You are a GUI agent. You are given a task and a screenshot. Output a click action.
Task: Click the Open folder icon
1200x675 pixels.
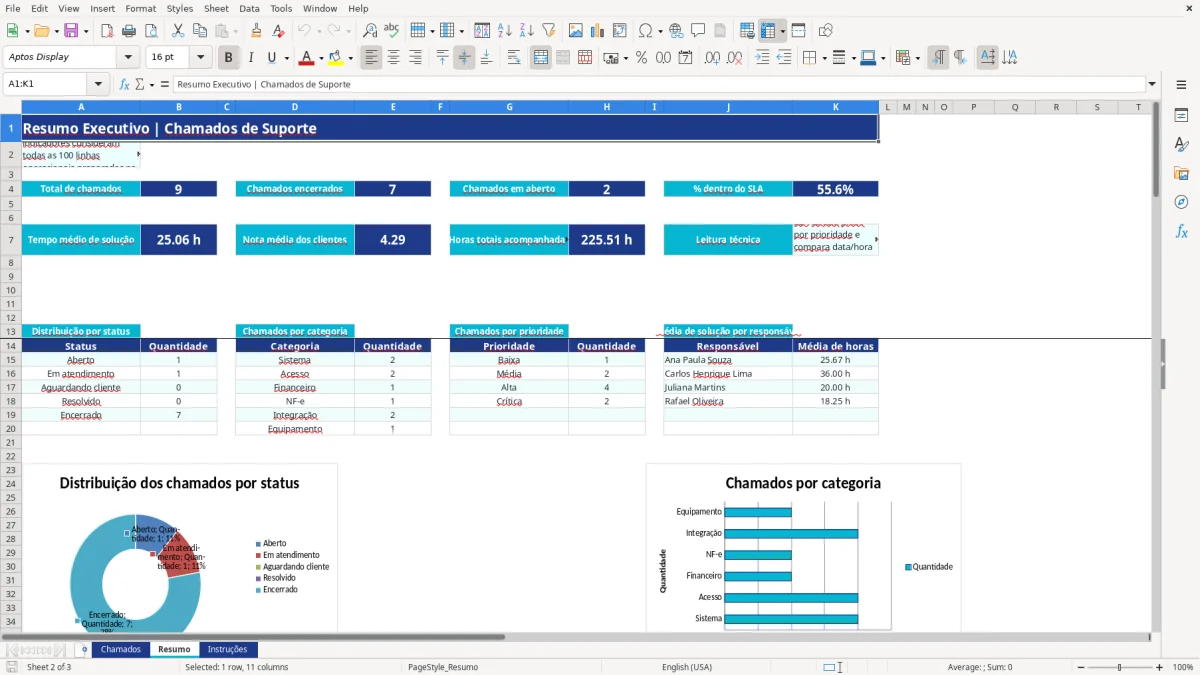pos(40,31)
